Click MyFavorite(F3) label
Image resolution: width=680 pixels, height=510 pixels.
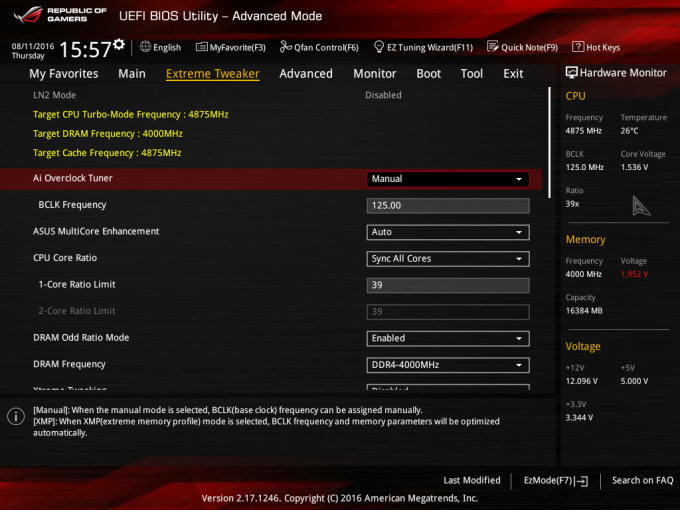point(237,47)
